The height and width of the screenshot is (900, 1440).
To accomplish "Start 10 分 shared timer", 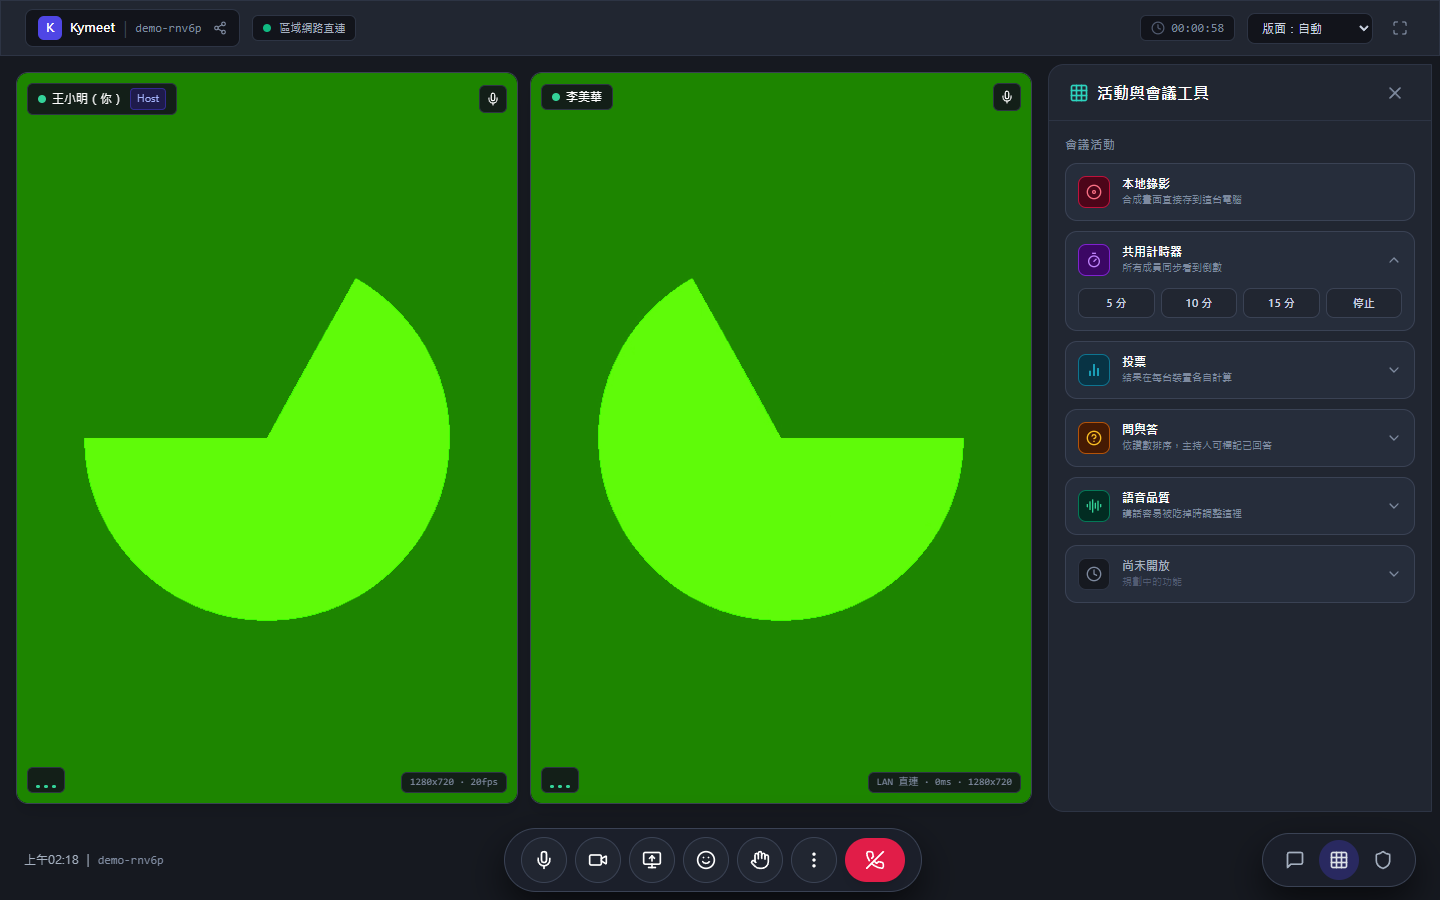I will 1199,303.
